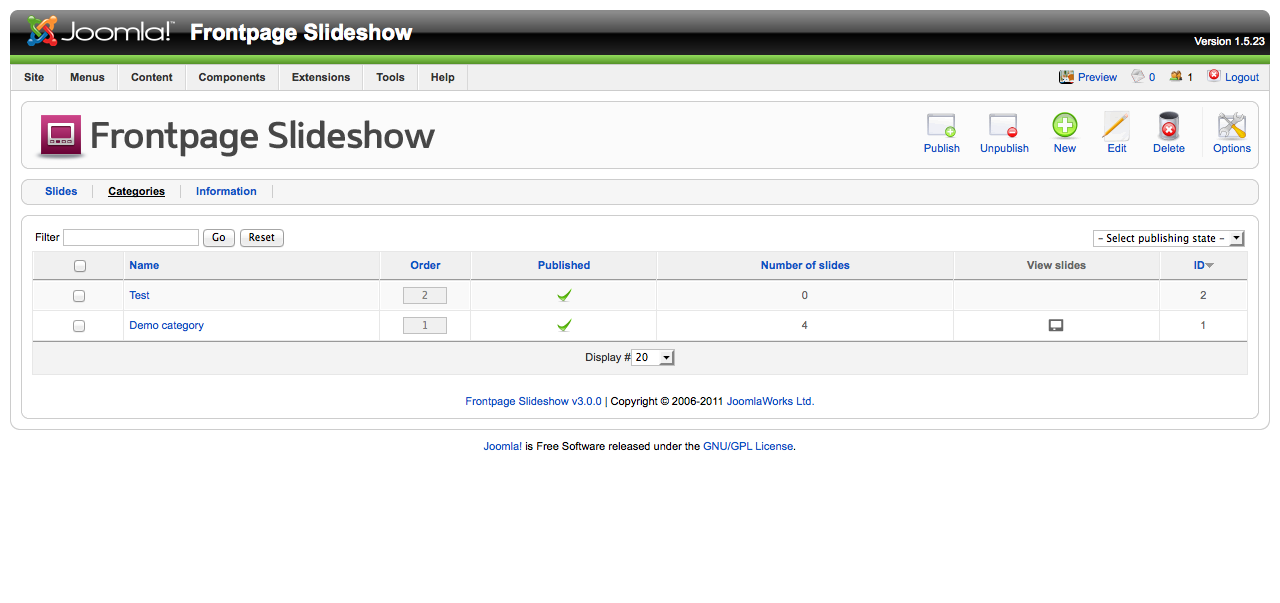Open the Demo category link

click(166, 325)
